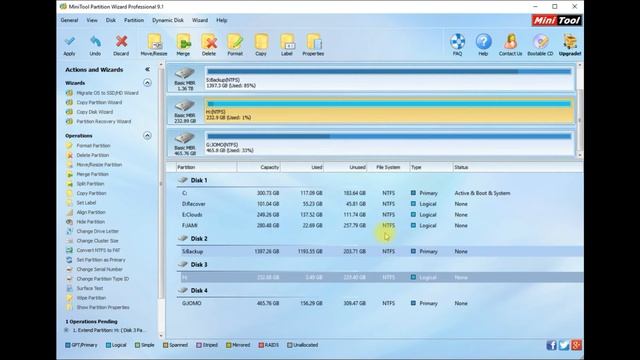Open the Google Plus icon
Screen dimensions: 640x360
click(x=576, y=345)
